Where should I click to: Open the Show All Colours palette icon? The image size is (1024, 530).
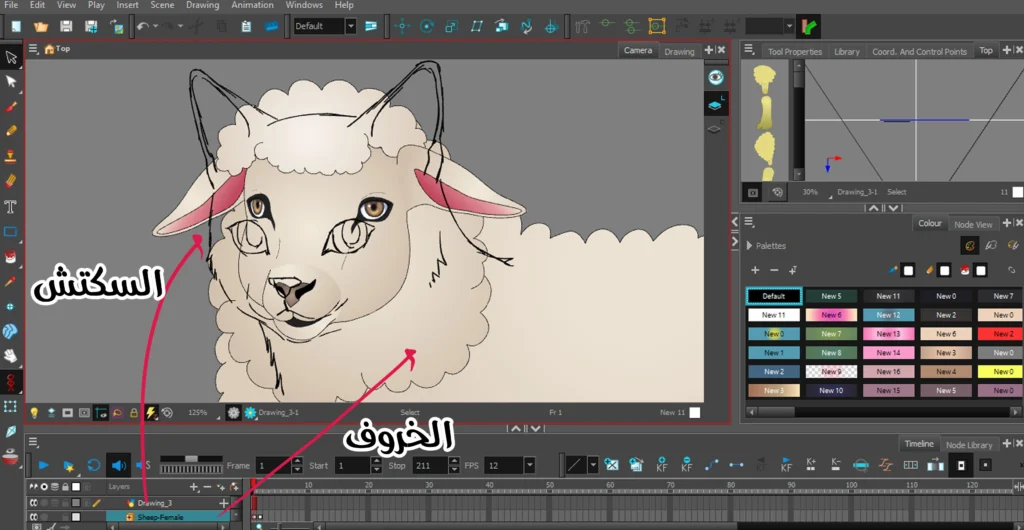point(970,245)
